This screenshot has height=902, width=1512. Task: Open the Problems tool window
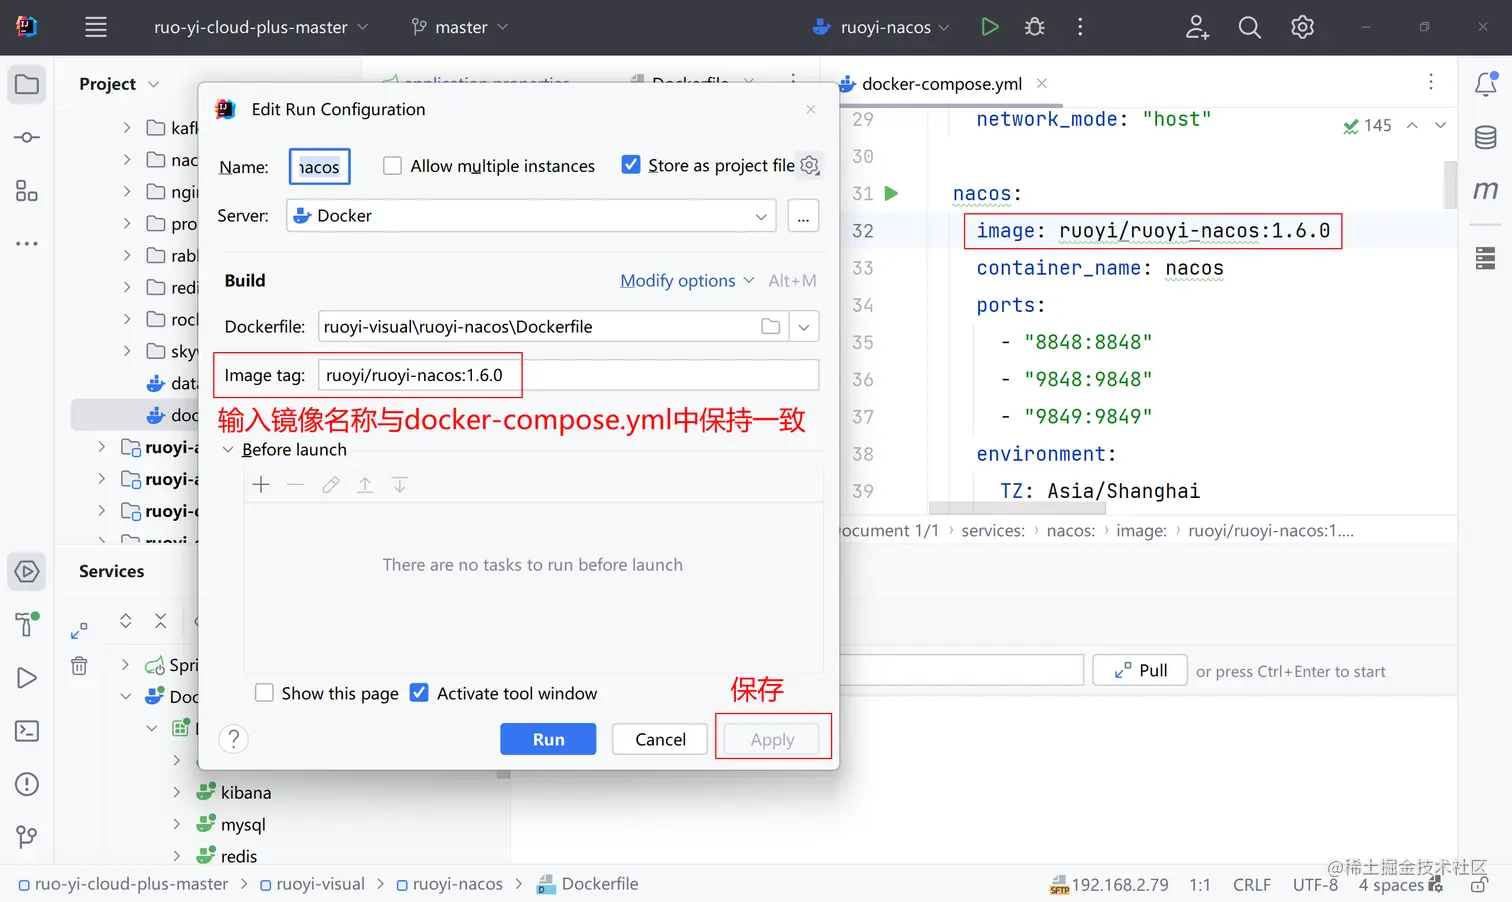pos(27,784)
